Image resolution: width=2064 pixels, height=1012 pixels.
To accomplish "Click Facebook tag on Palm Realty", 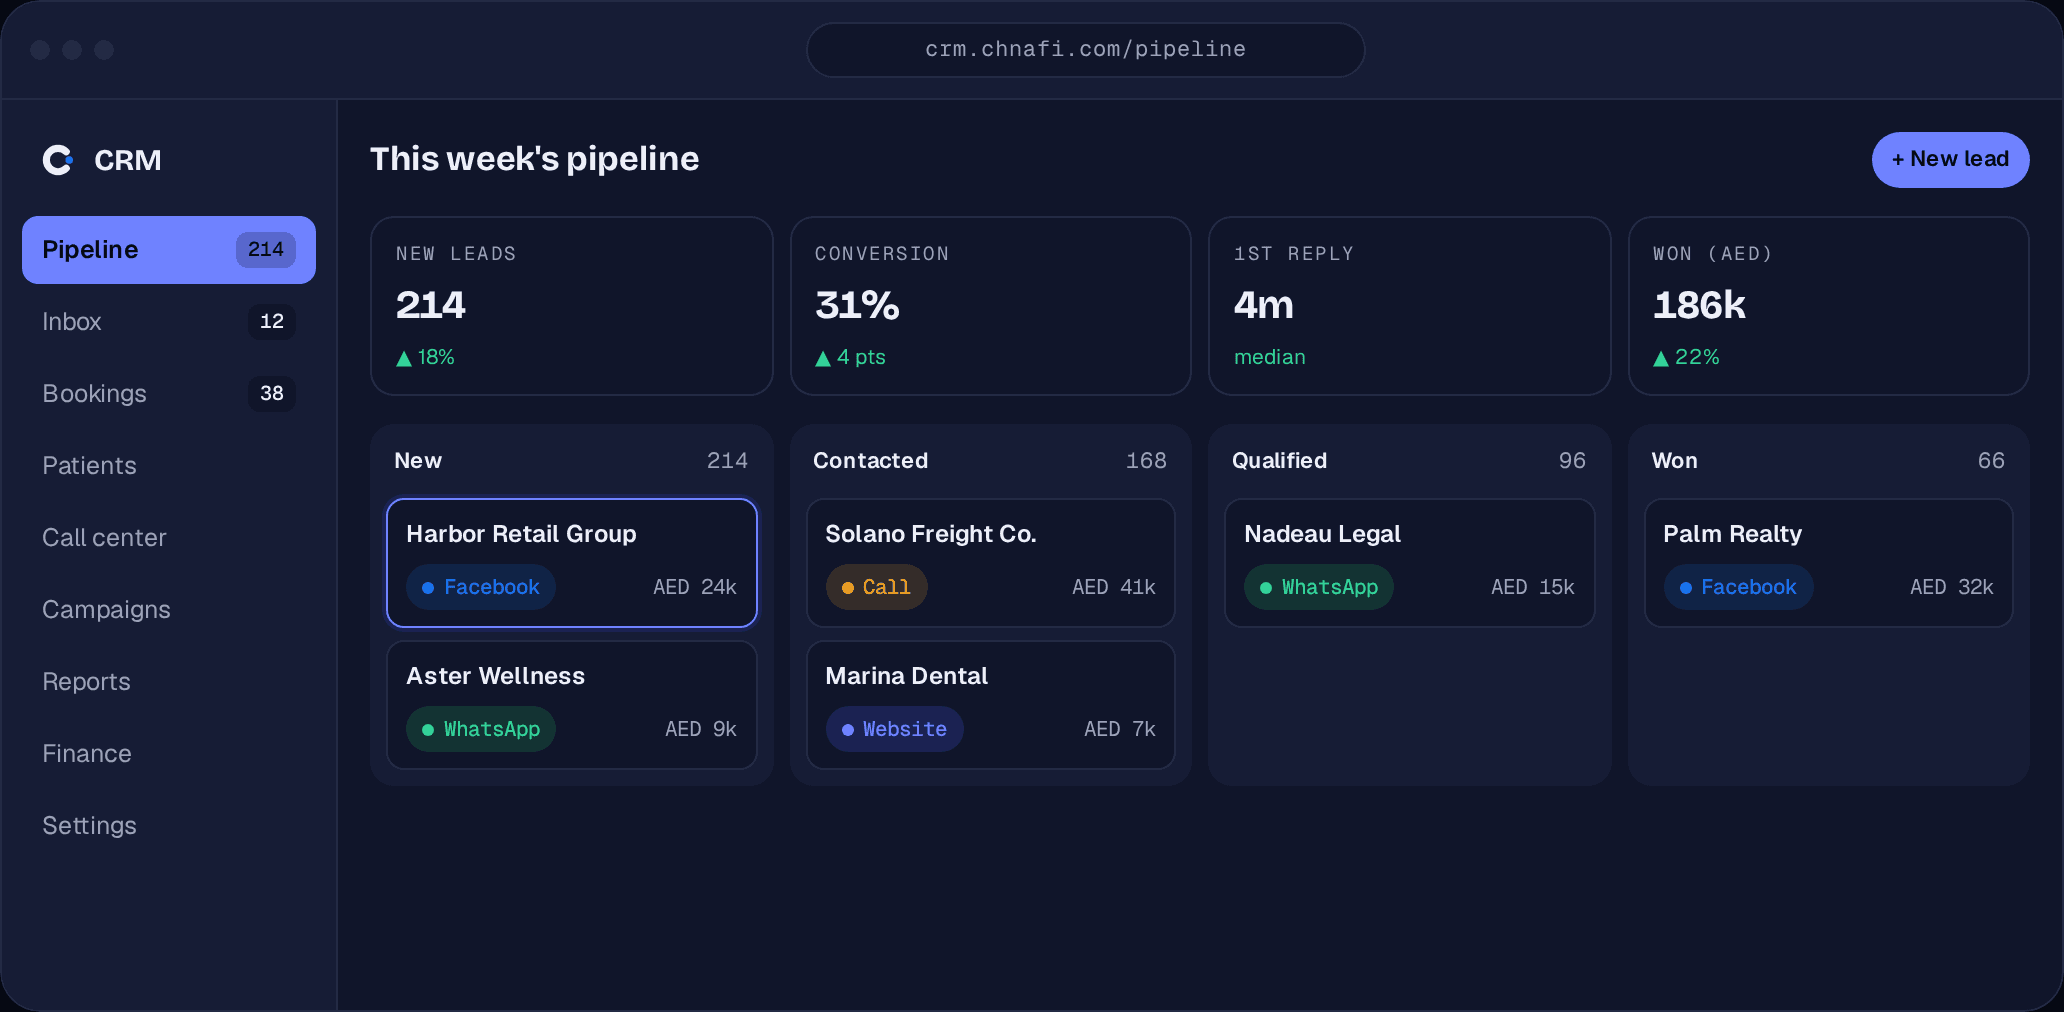I will click(x=1738, y=587).
